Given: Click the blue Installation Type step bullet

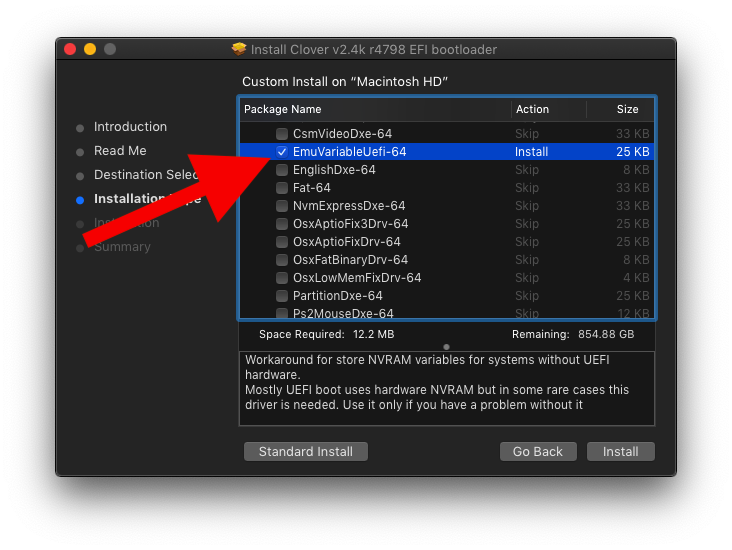Looking at the screenshot, I should click(x=80, y=200).
